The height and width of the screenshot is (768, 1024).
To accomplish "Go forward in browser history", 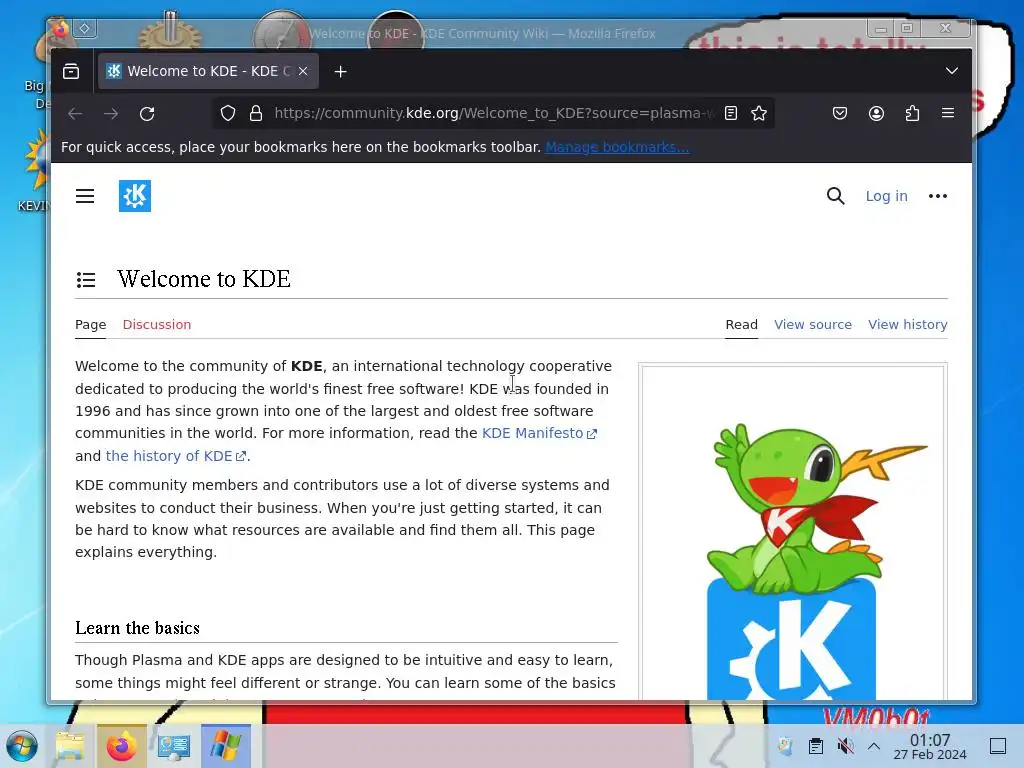I will 111,114.
